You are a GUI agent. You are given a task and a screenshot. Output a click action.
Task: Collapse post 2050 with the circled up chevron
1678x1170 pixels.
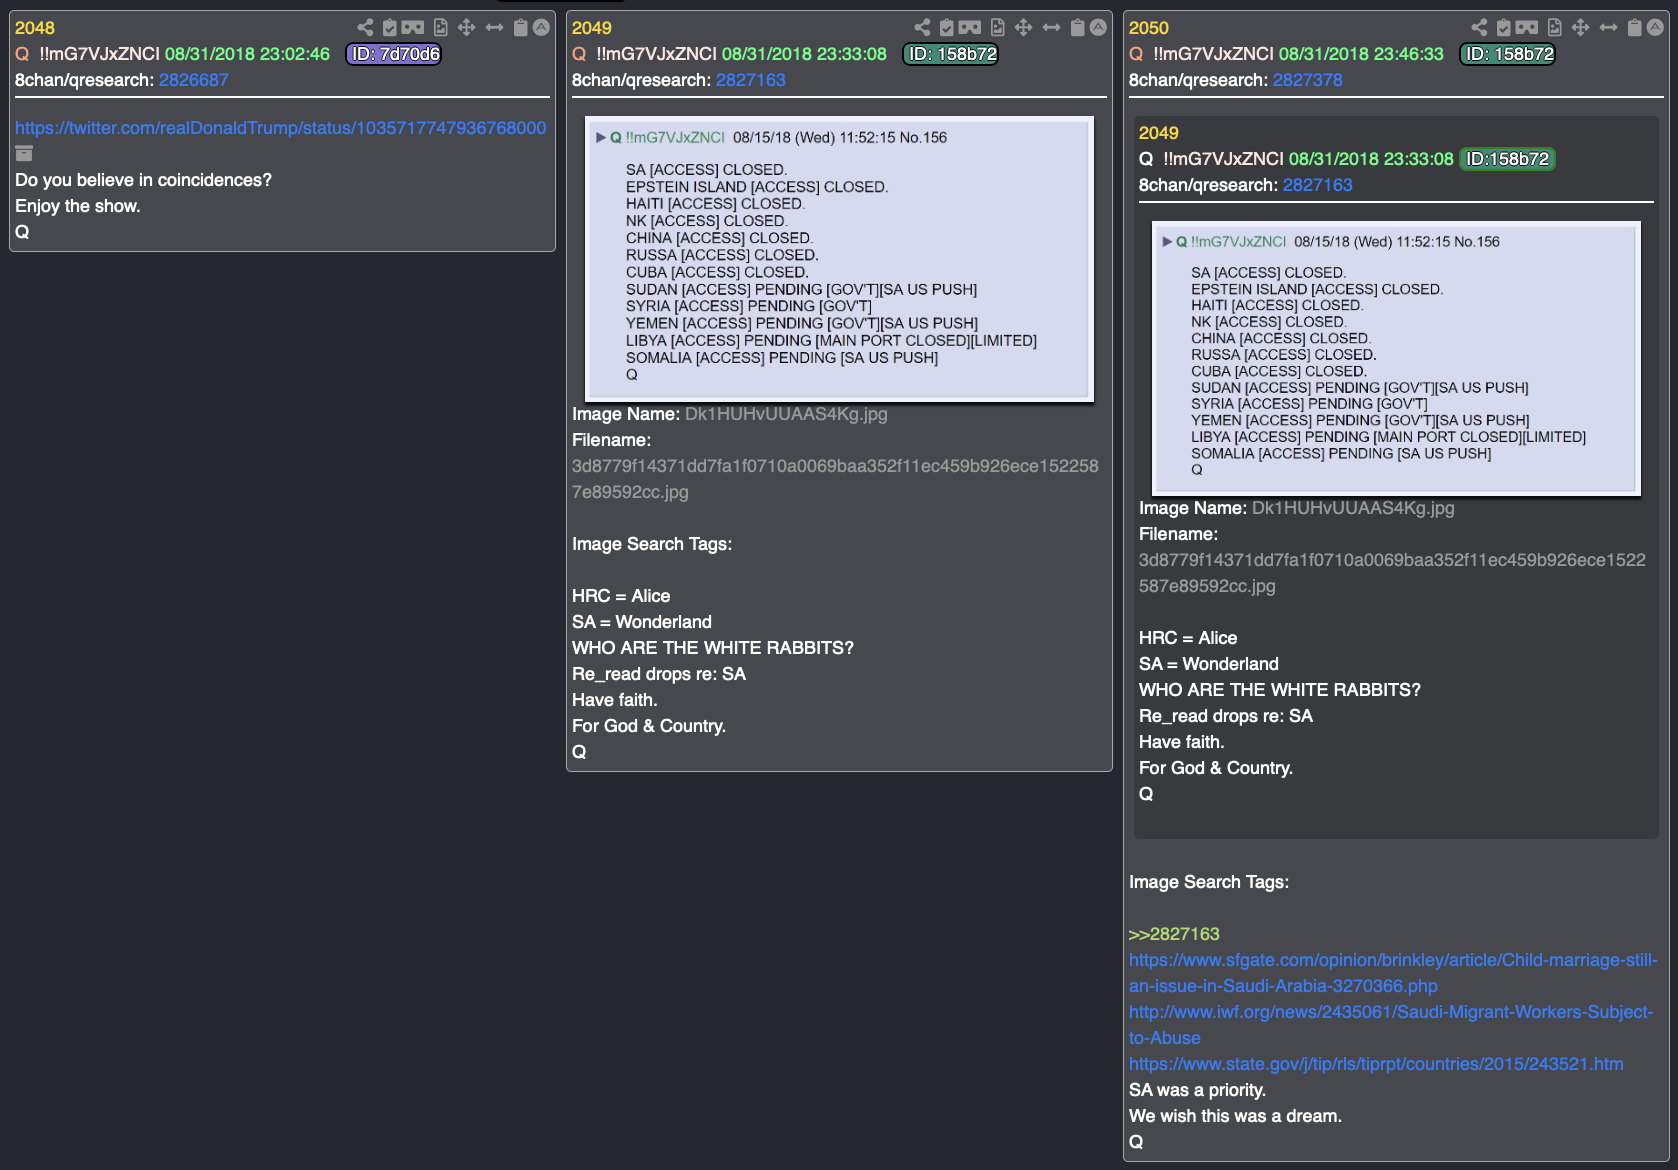[x=1655, y=28]
